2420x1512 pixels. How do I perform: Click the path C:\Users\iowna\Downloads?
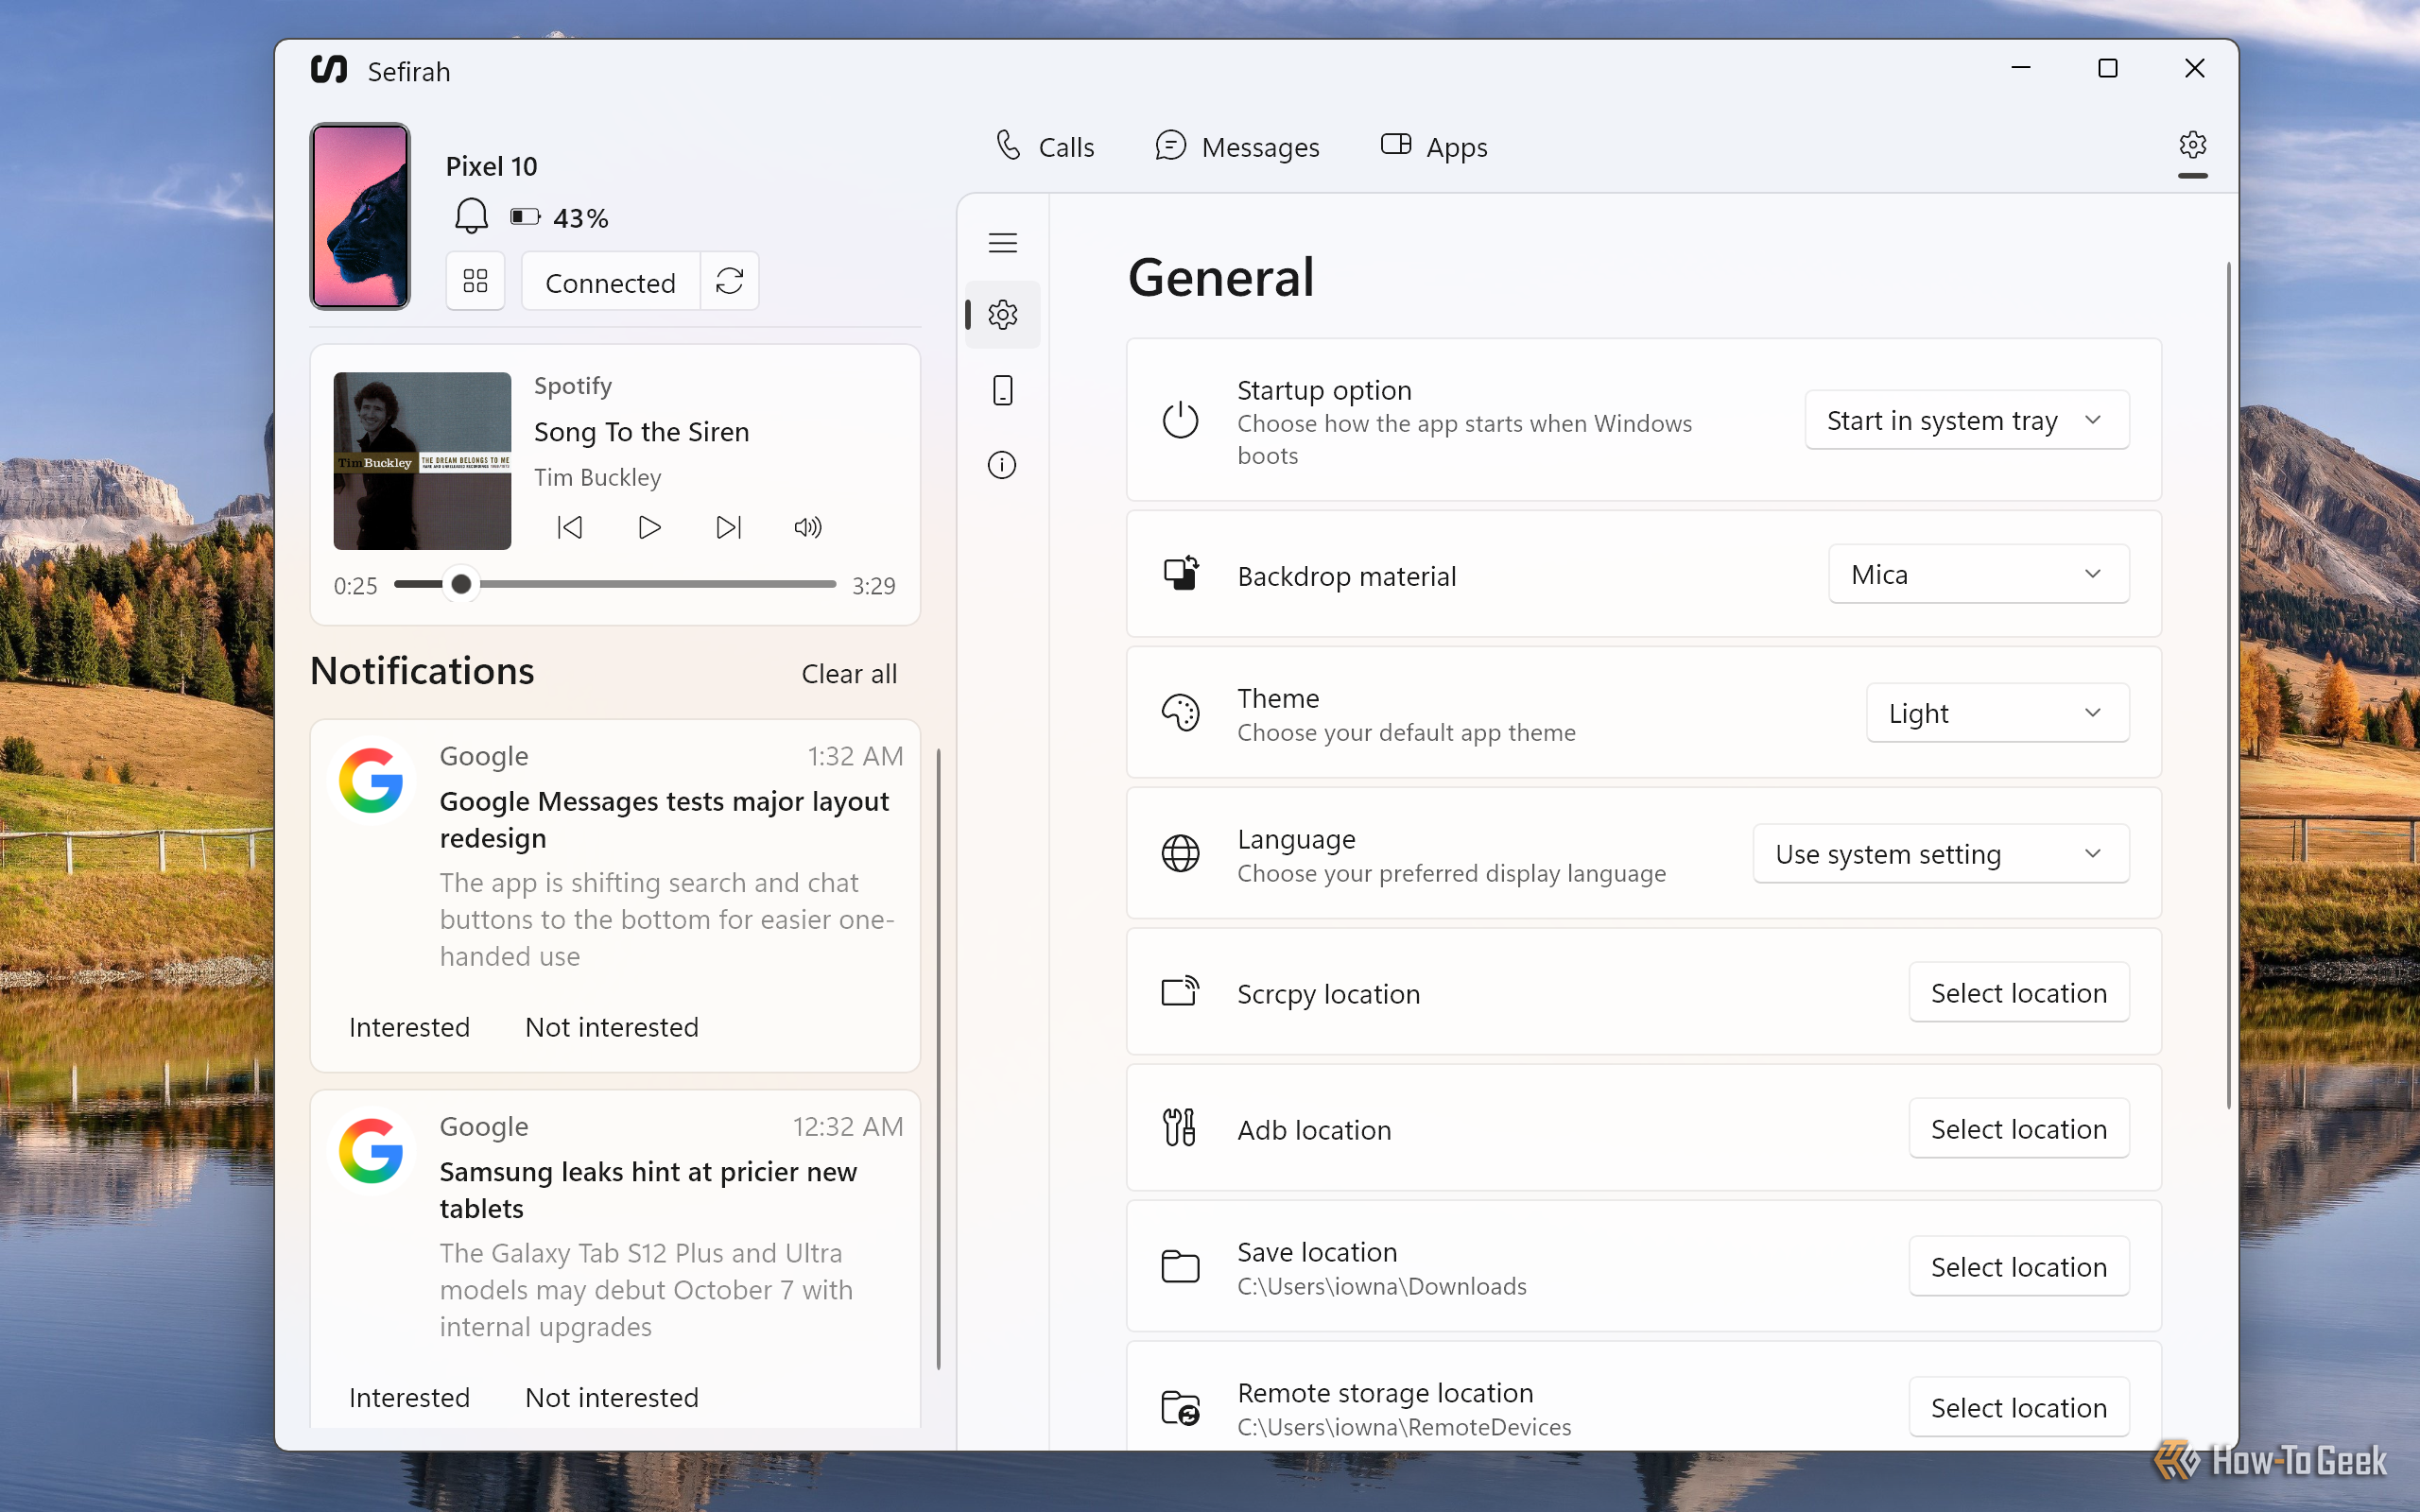click(1382, 1286)
